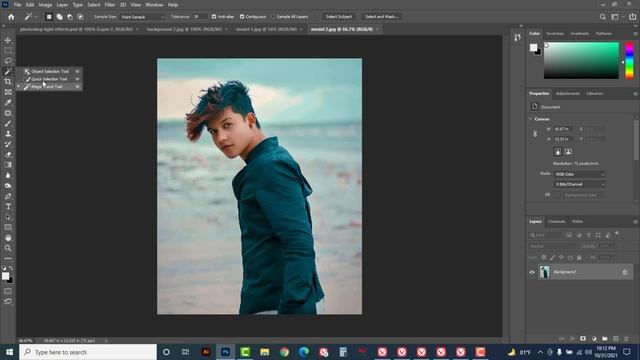Open the Bits/Channel dropdown

[x=579, y=184]
